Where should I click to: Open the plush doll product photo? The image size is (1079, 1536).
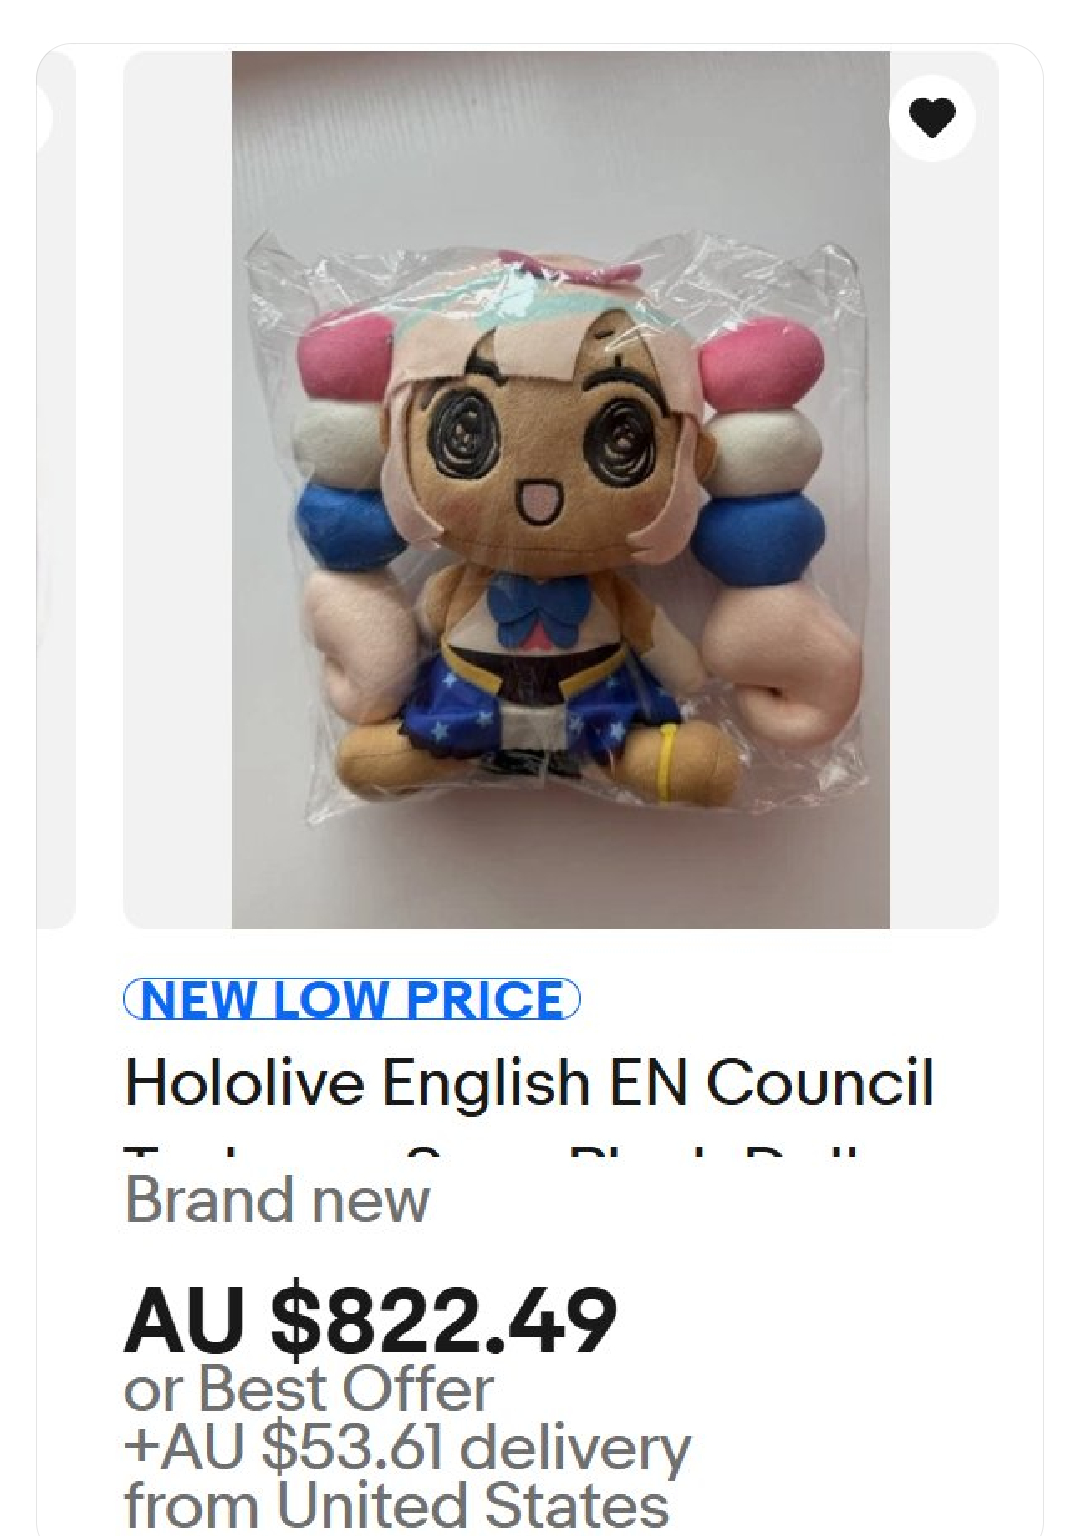coord(560,489)
